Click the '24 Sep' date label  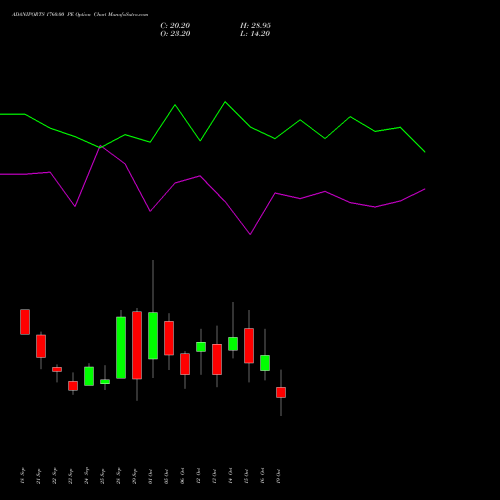click(x=86, y=476)
